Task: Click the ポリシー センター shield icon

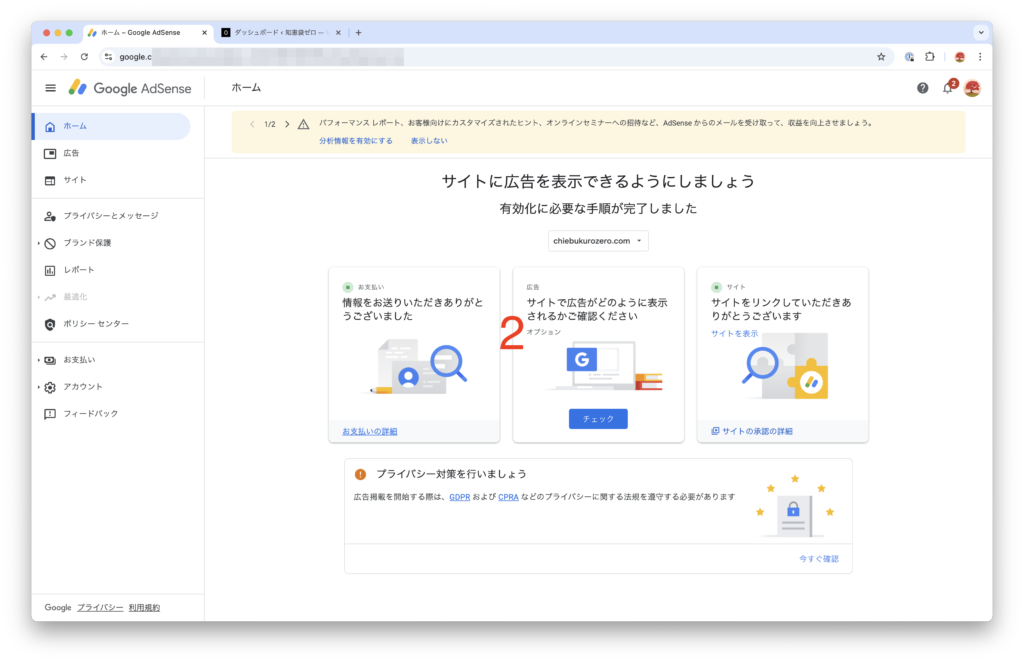Action: coord(50,324)
